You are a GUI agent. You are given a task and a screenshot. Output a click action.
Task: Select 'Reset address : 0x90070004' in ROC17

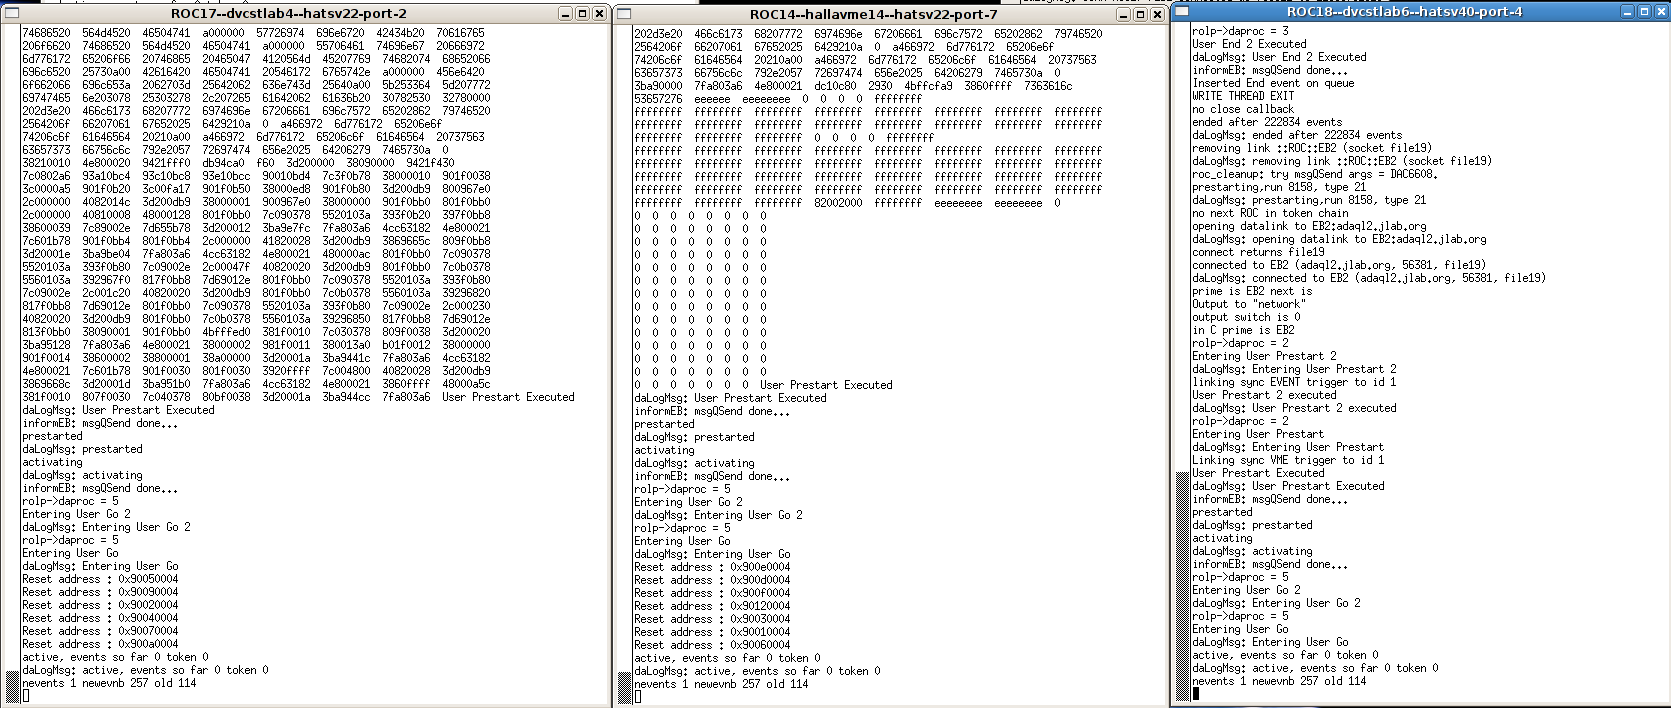[100, 631]
